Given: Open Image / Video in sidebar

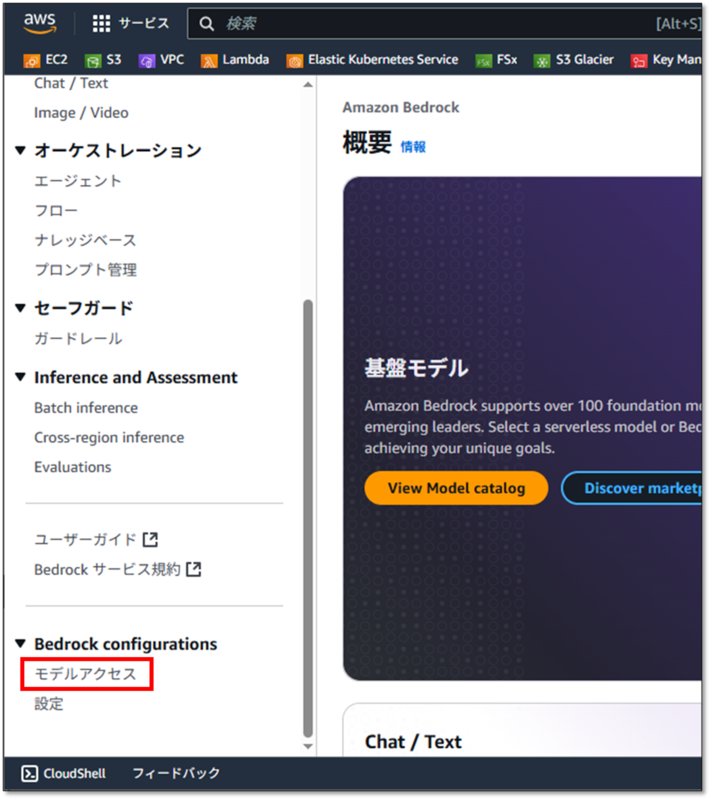Looking at the screenshot, I should pyautogui.click(x=81, y=113).
